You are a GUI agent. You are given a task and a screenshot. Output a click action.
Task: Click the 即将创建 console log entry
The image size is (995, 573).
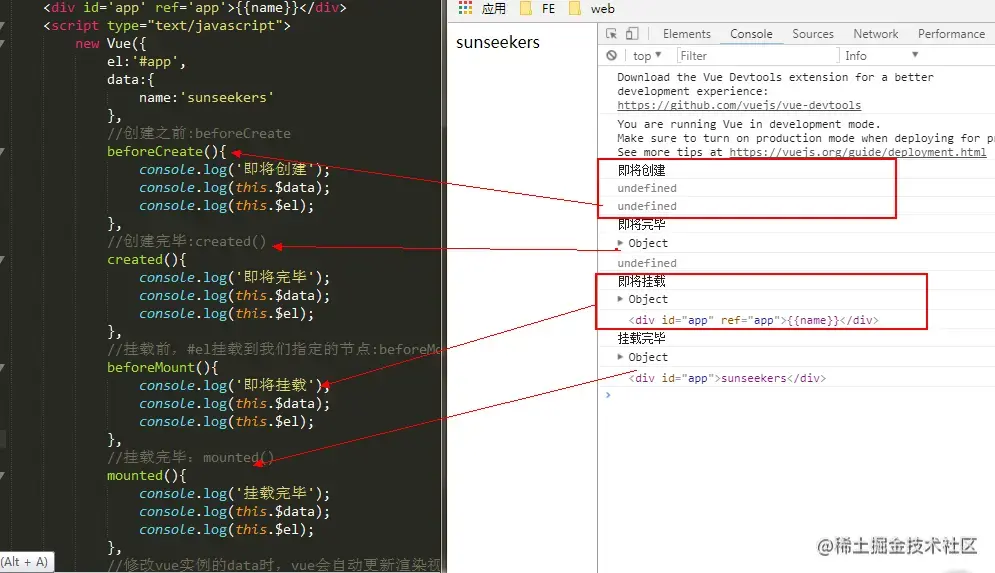[x=642, y=170]
